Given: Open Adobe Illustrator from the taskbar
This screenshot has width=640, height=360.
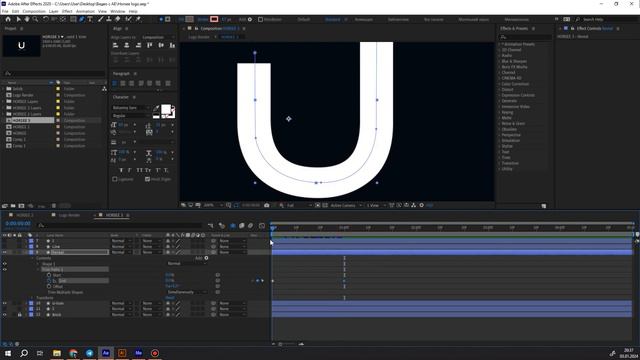Looking at the screenshot, I should click(122, 353).
